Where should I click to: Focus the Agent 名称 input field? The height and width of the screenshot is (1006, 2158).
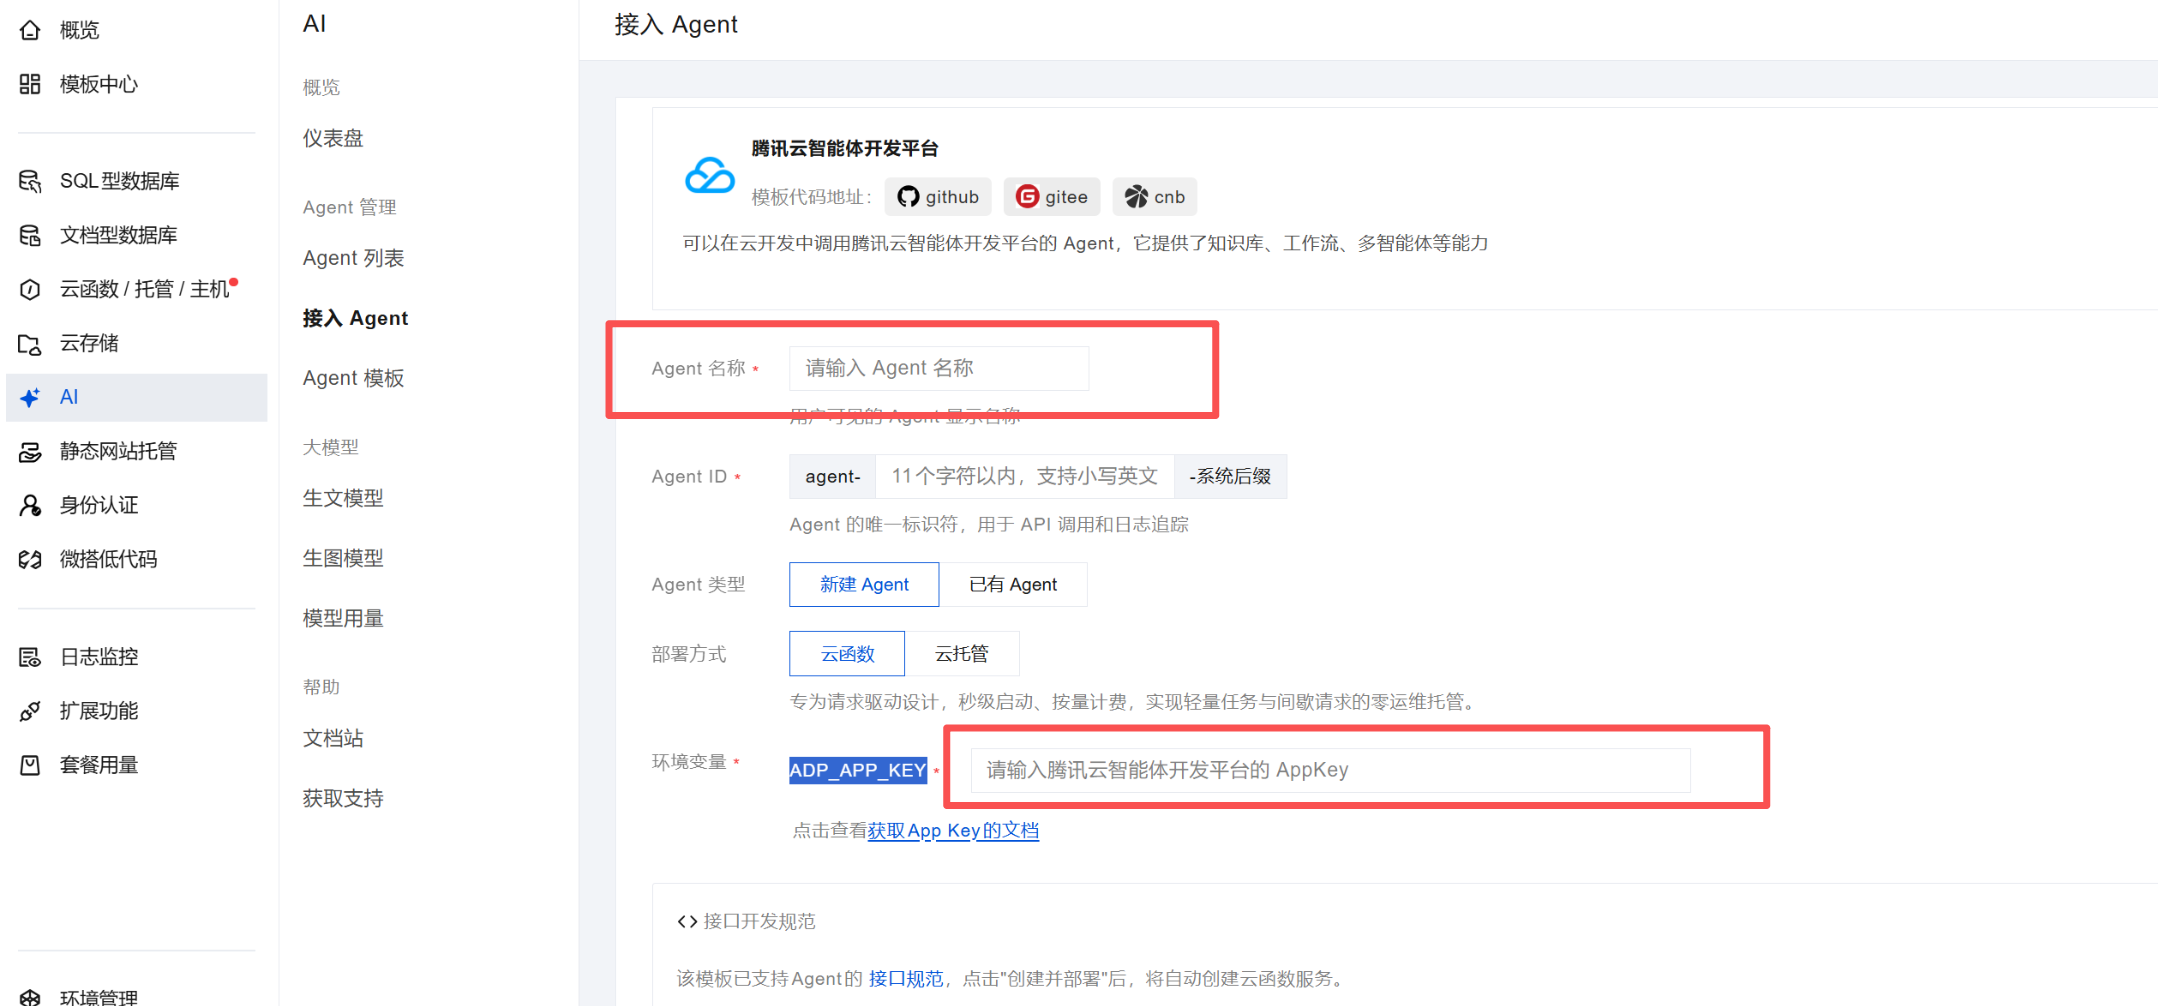point(938,368)
